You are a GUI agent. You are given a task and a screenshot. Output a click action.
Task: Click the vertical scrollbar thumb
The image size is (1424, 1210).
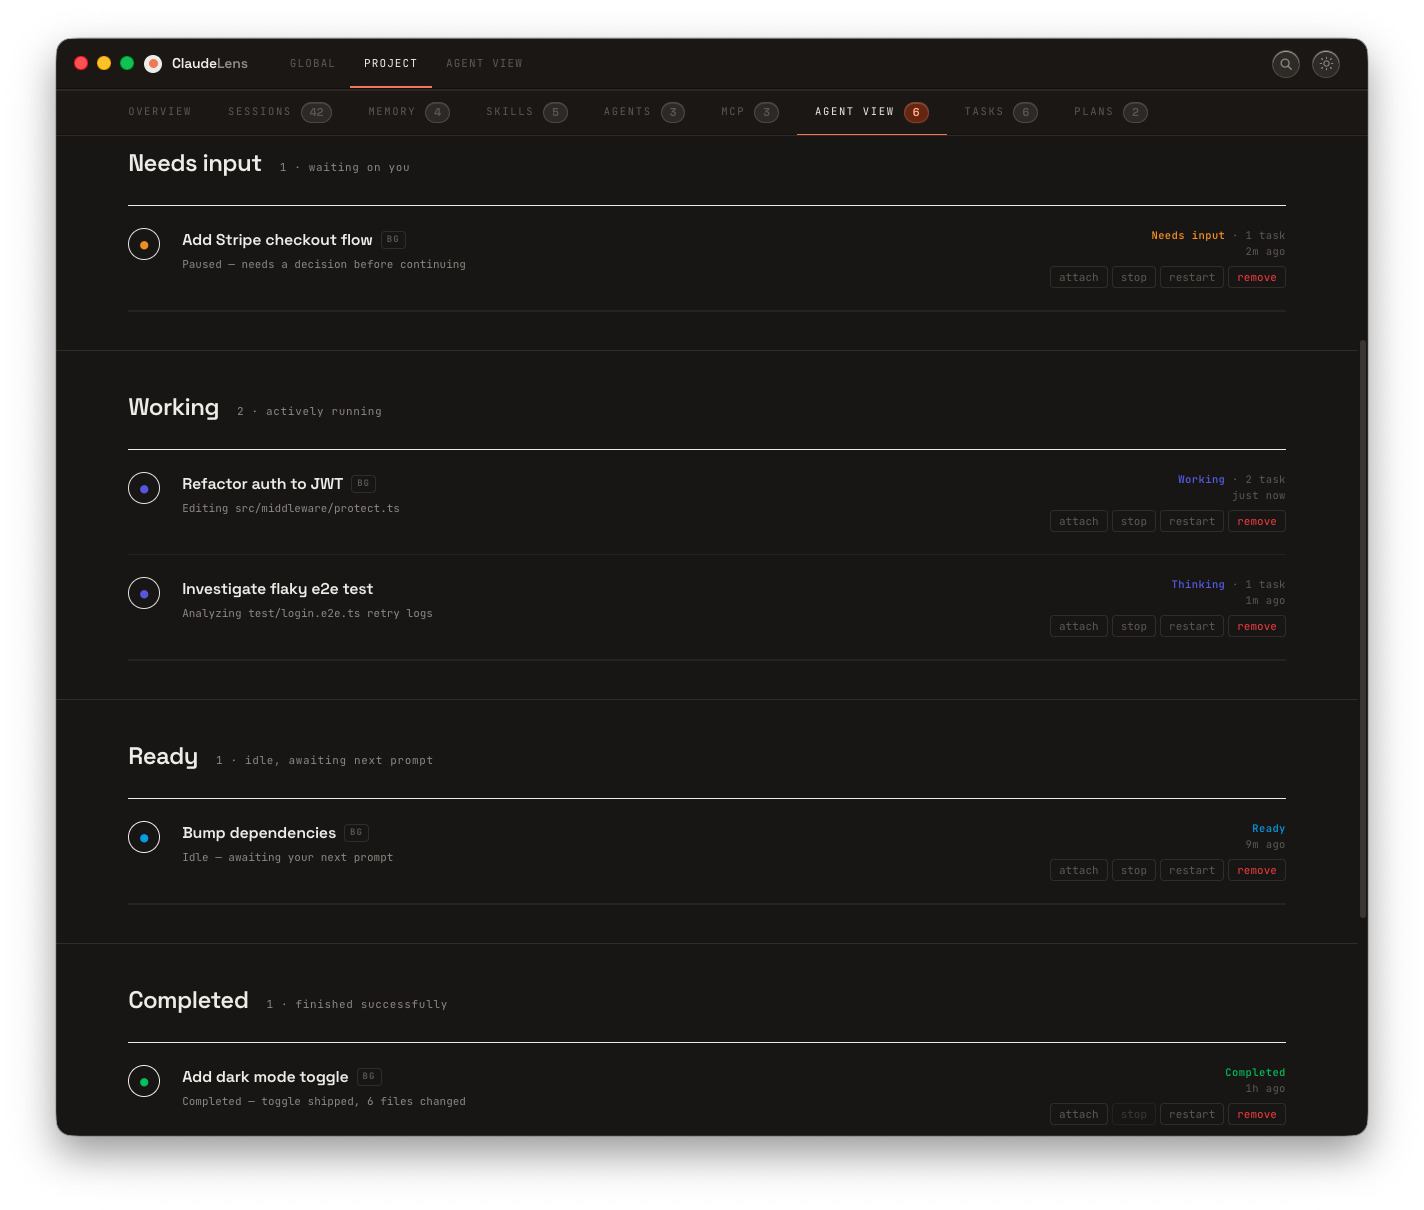click(x=1363, y=629)
